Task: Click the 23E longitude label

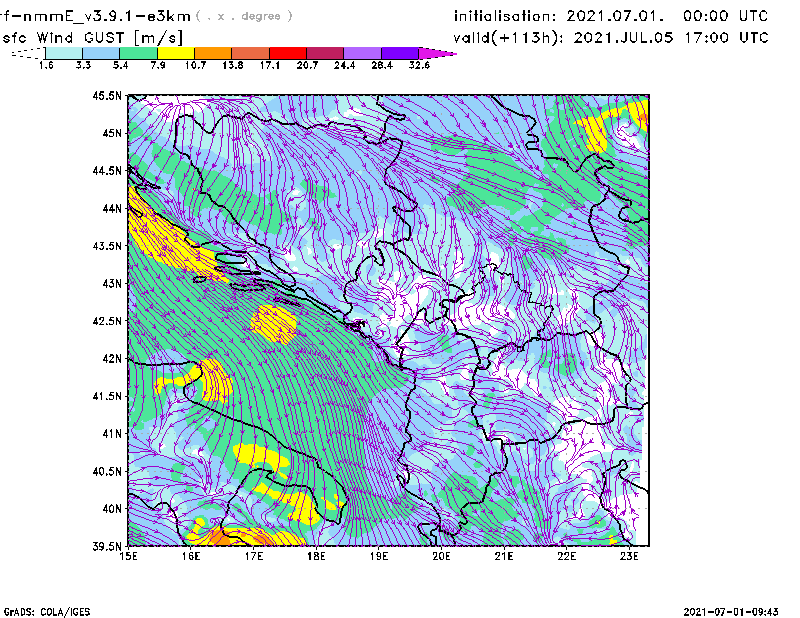Action: coord(629,556)
